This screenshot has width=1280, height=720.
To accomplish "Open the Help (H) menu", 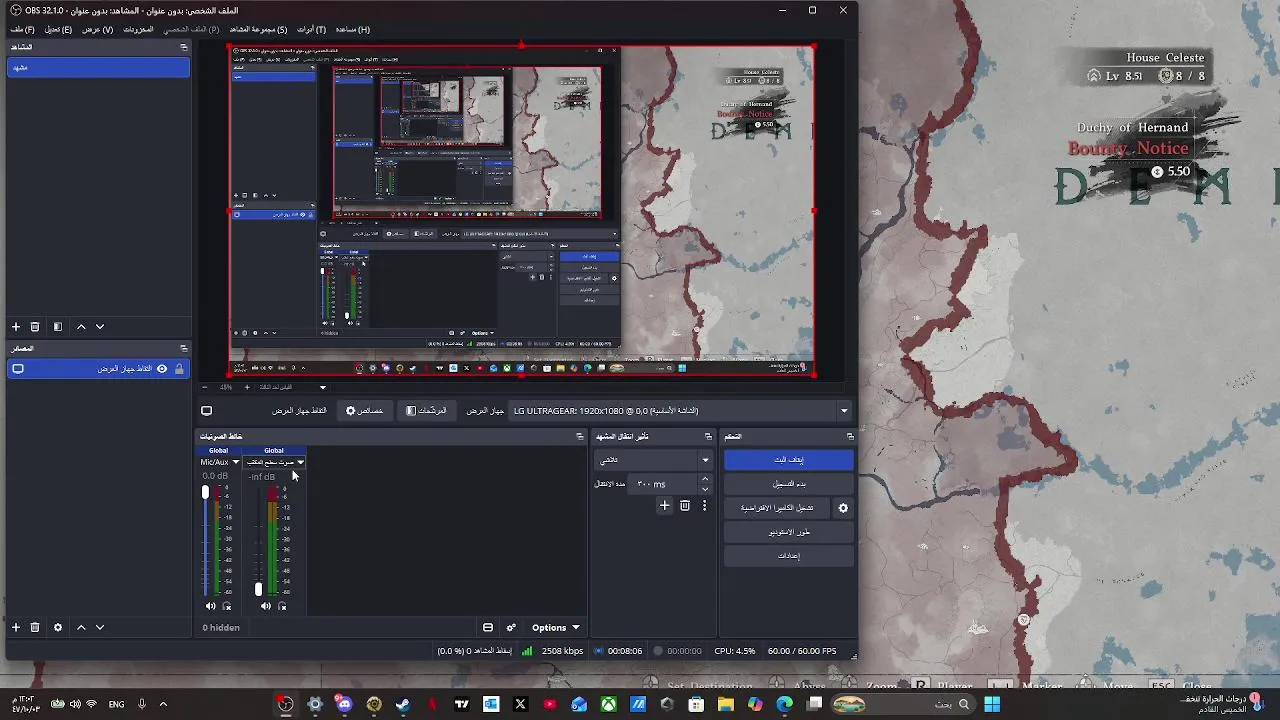I will pyautogui.click(x=352, y=29).
